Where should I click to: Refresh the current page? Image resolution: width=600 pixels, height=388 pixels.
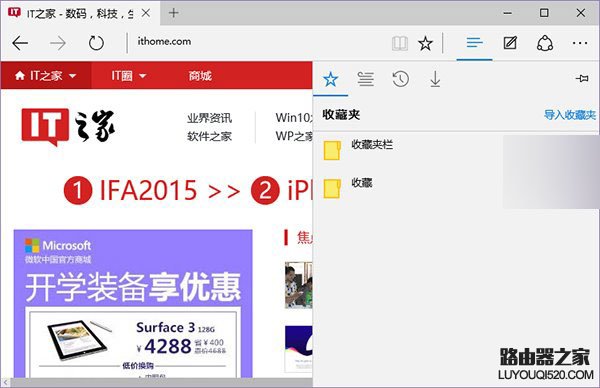(96, 43)
